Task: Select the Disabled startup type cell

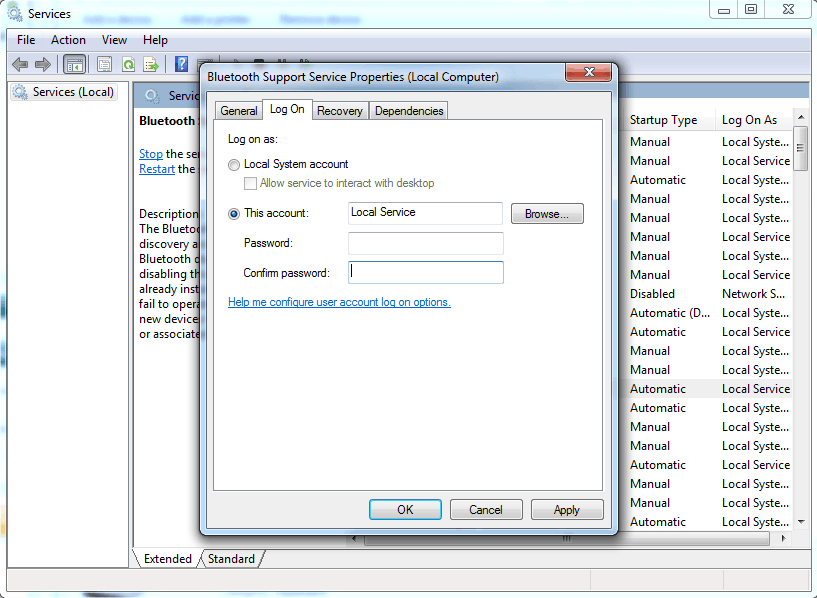Action: click(x=652, y=294)
